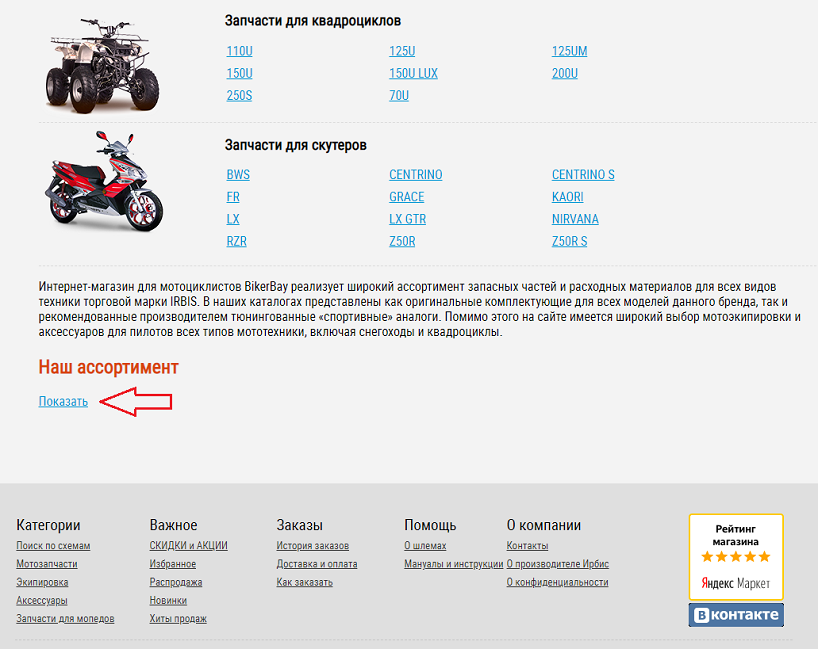Image resolution: width=818 pixels, height=649 pixels.
Task: Open История заказов link
Action: pos(313,546)
